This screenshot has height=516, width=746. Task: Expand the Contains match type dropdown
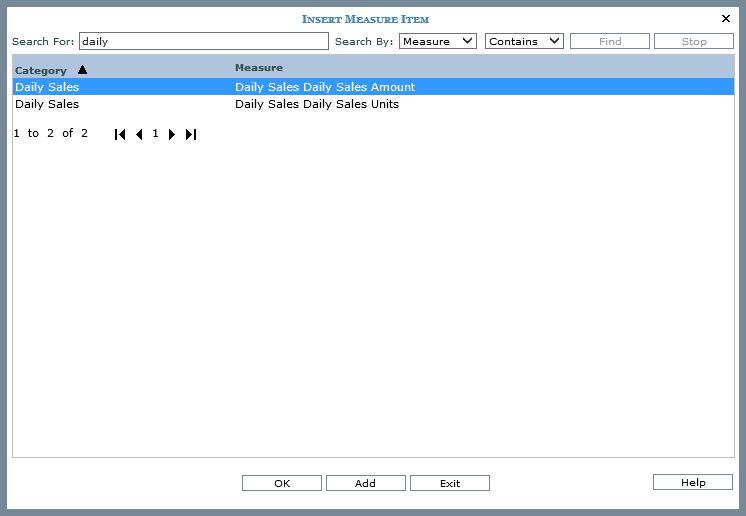pyautogui.click(x=524, y=41)
